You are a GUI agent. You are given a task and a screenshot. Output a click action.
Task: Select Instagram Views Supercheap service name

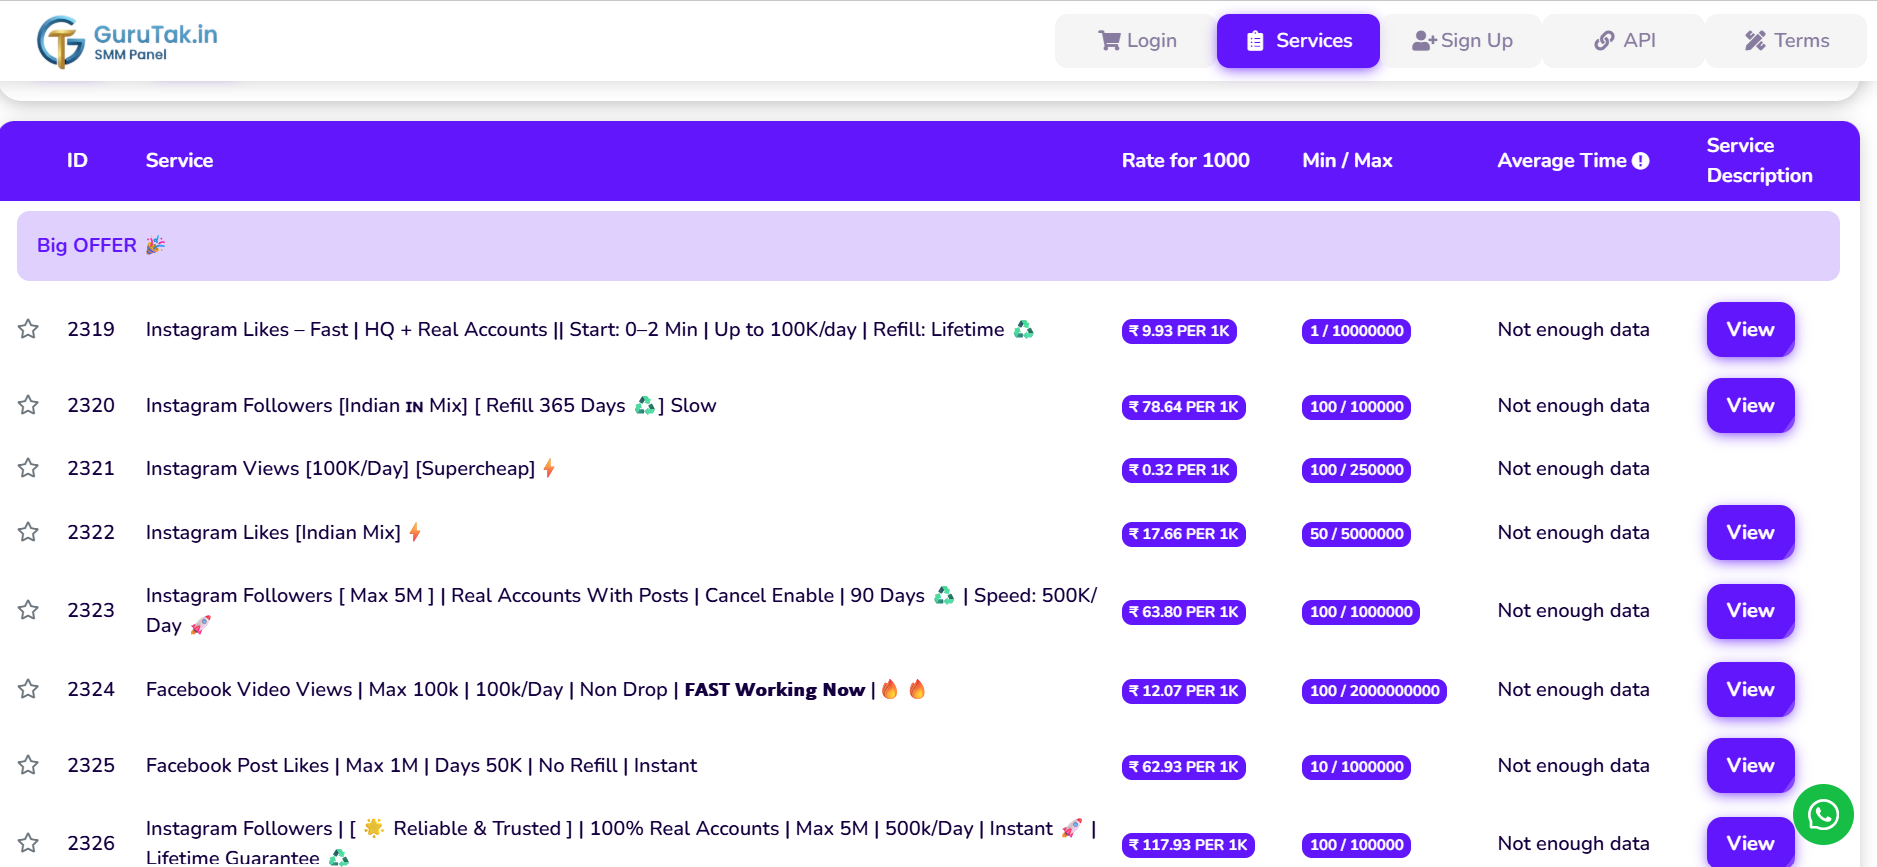tap(350, 468)
